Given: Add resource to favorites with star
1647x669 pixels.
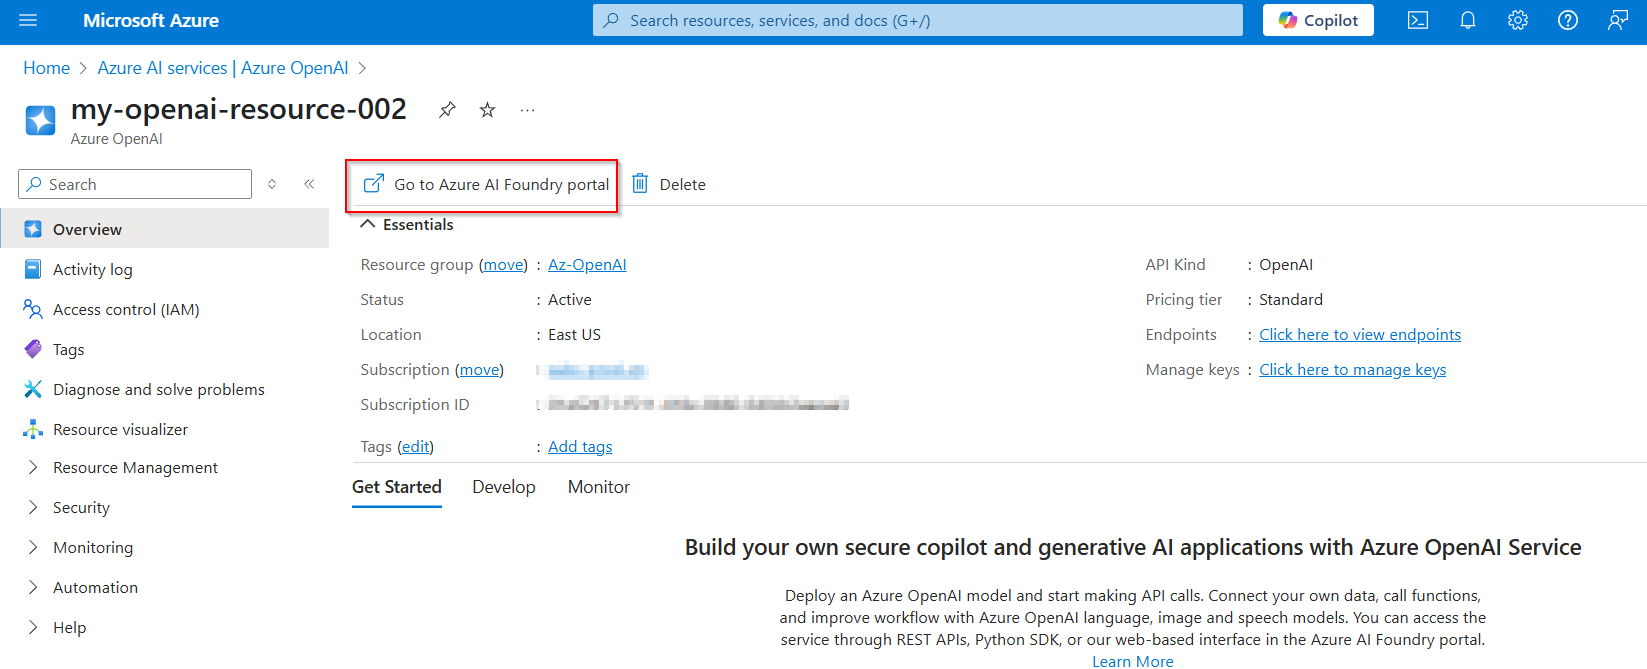Looking at the screenshot, I should 487,110.
